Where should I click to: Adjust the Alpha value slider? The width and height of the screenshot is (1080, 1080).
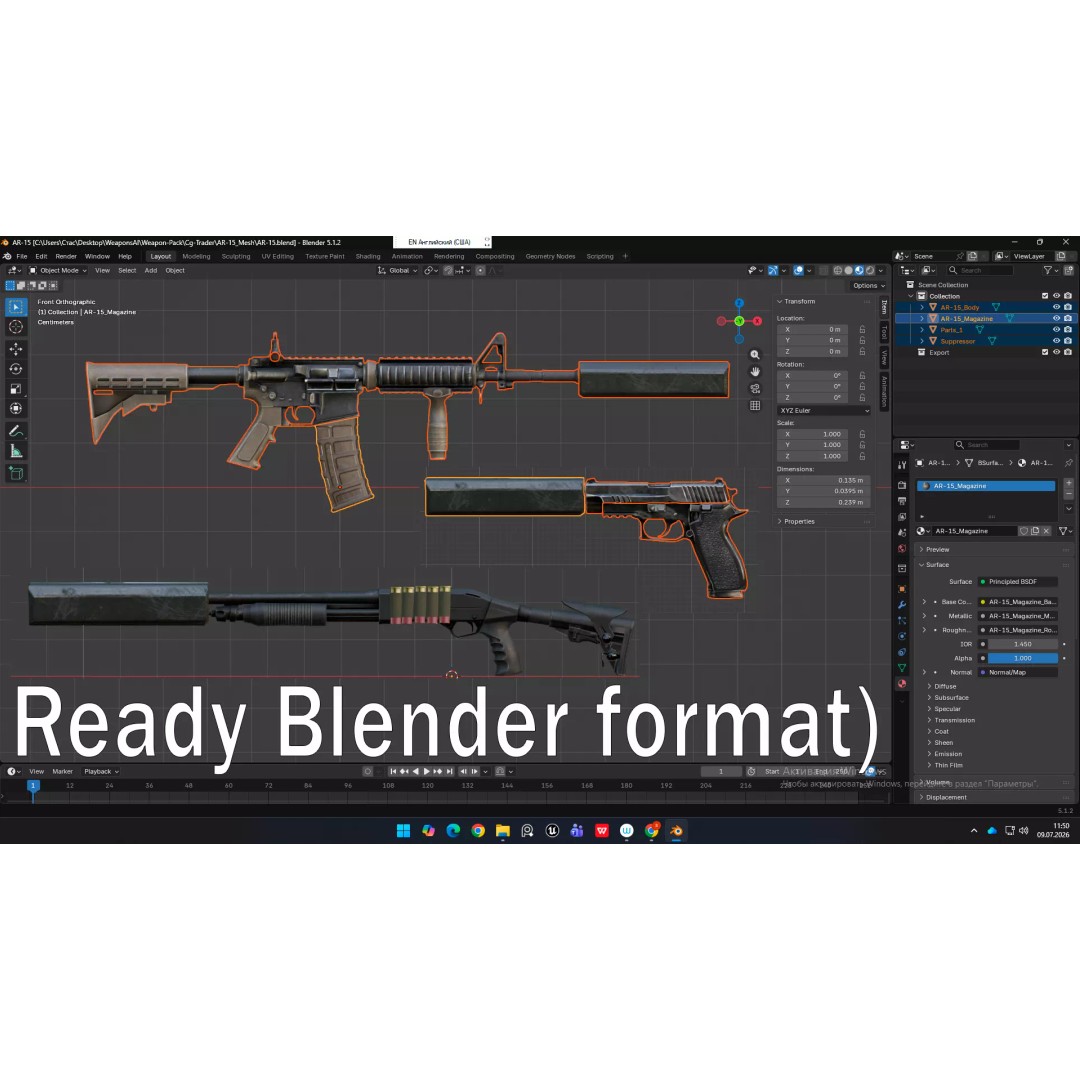click(1023, 658)
